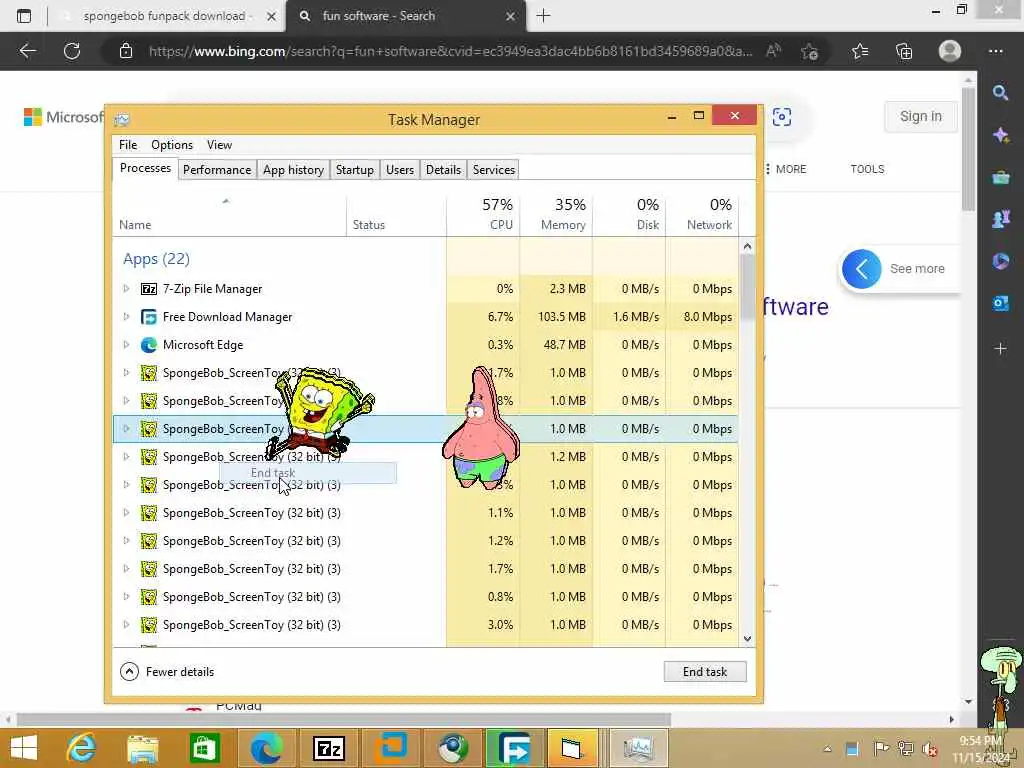Click the See more back arrow button

coord(861,268)
